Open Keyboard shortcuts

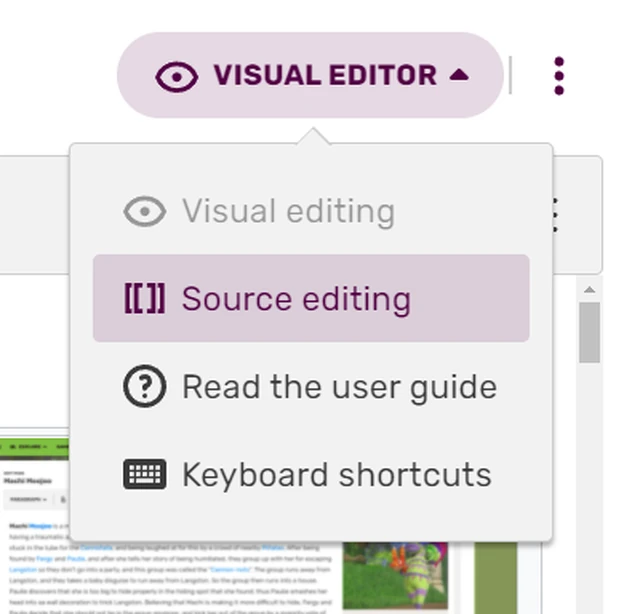[336, 475]
